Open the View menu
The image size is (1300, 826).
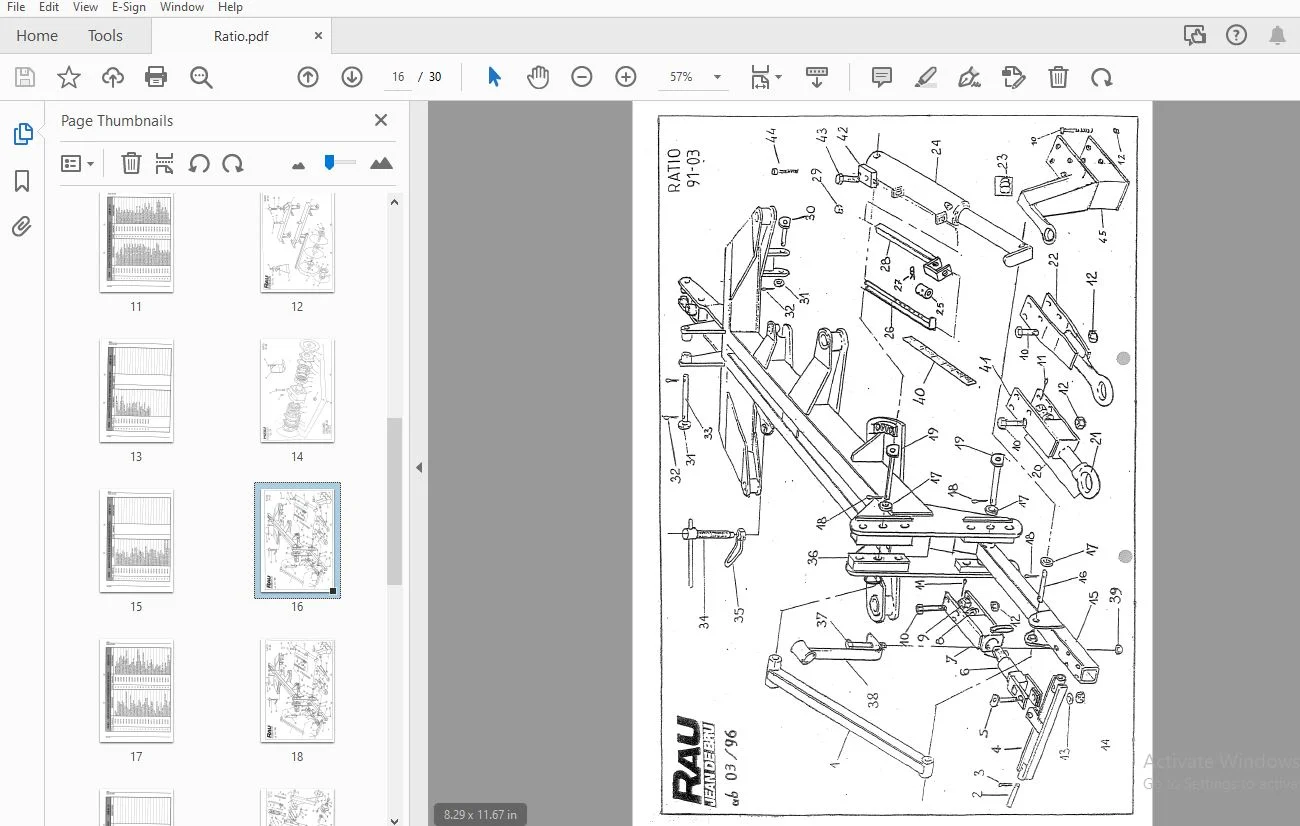tap(85, 7)
